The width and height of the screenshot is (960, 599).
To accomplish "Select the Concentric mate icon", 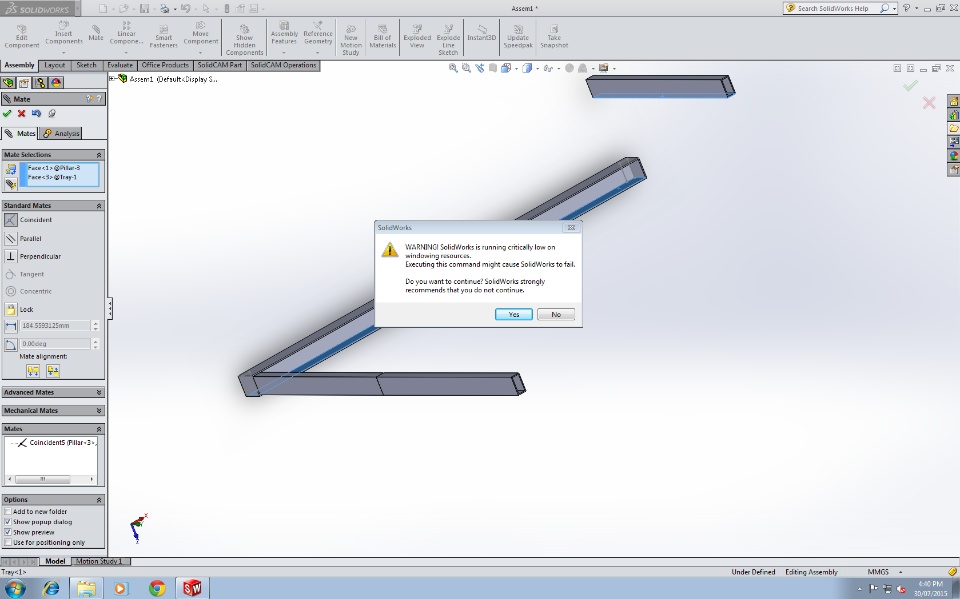I will click(x=10, y=291).
